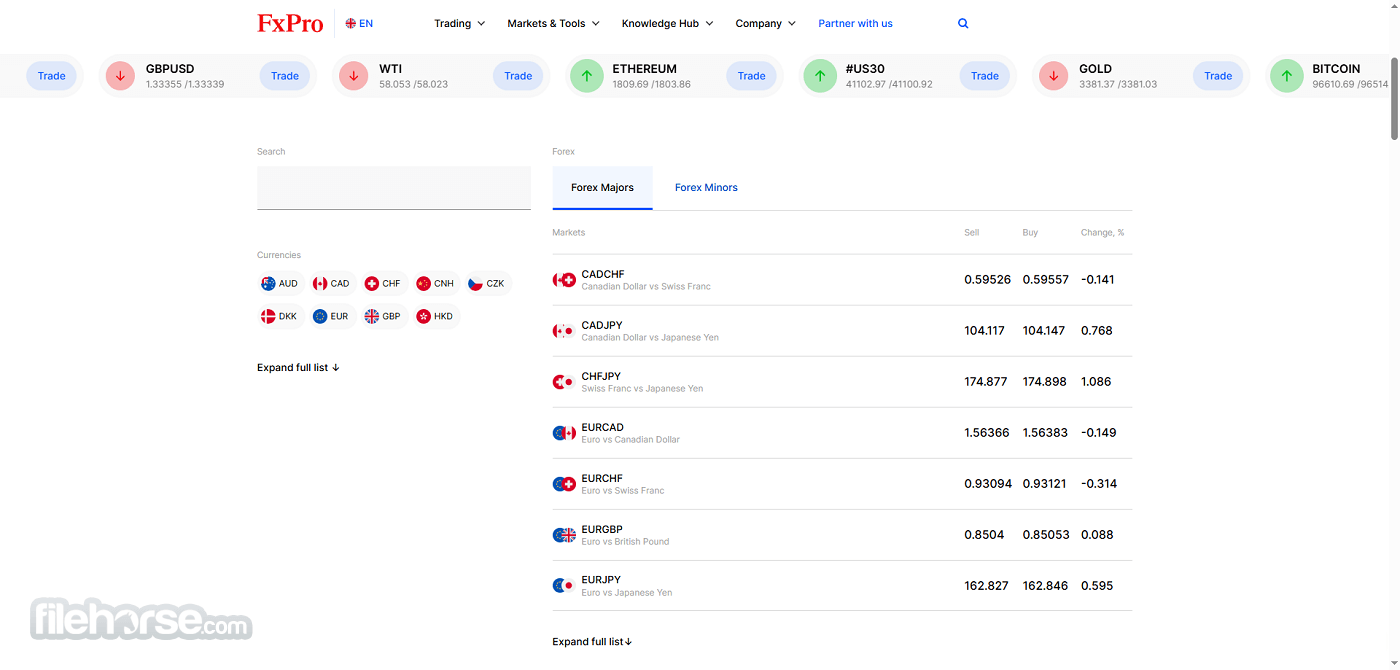Filter by CHF currency chip
Image resolution: width=1400 pixels, height=670 pixels.
[x=383, y=284]
